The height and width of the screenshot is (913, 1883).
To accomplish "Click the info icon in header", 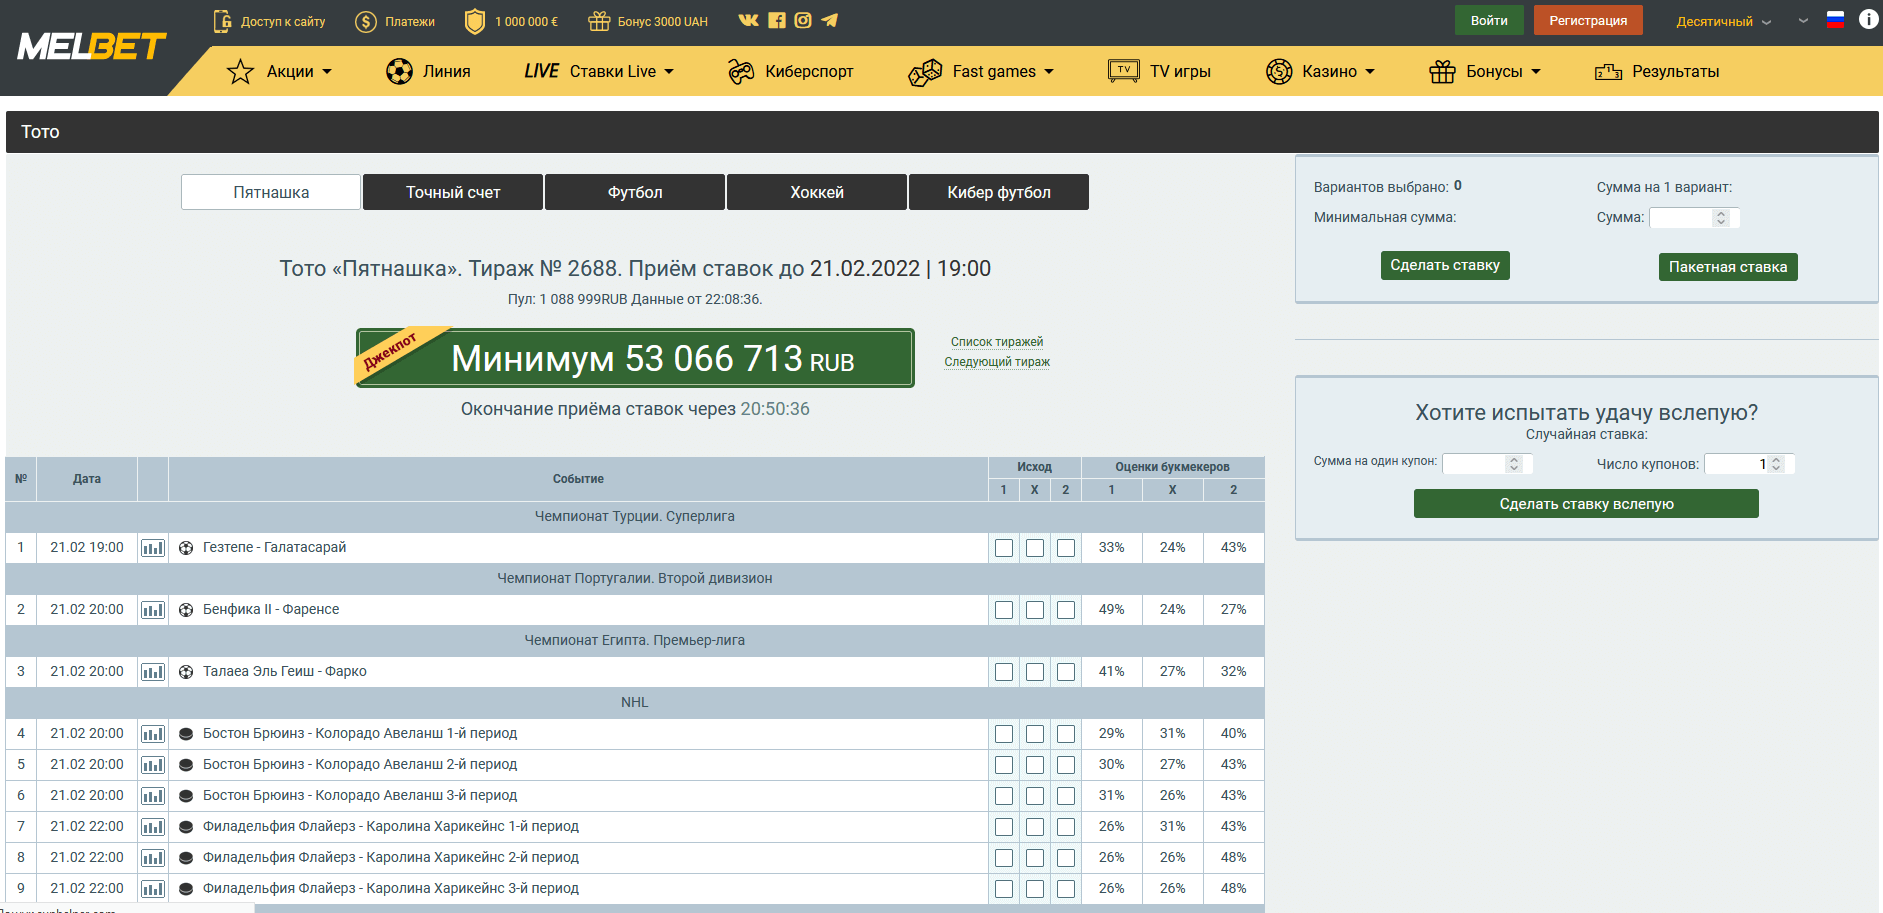I will click(1868, 19).
